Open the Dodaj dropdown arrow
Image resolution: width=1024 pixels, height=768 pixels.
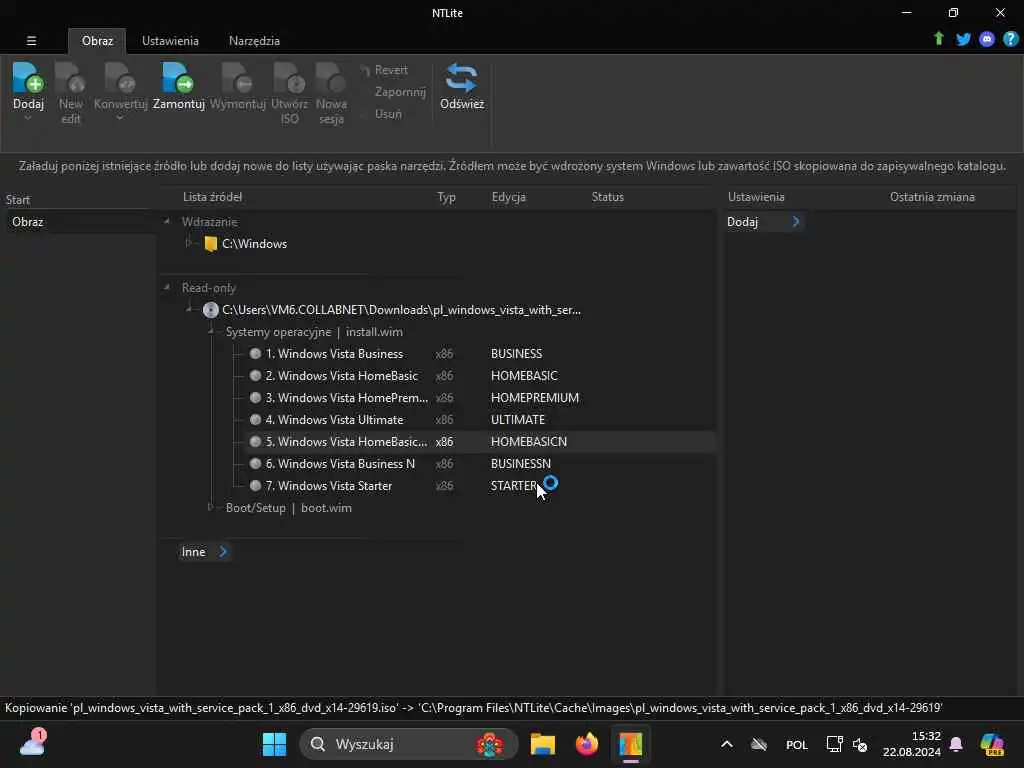point(28,118)
